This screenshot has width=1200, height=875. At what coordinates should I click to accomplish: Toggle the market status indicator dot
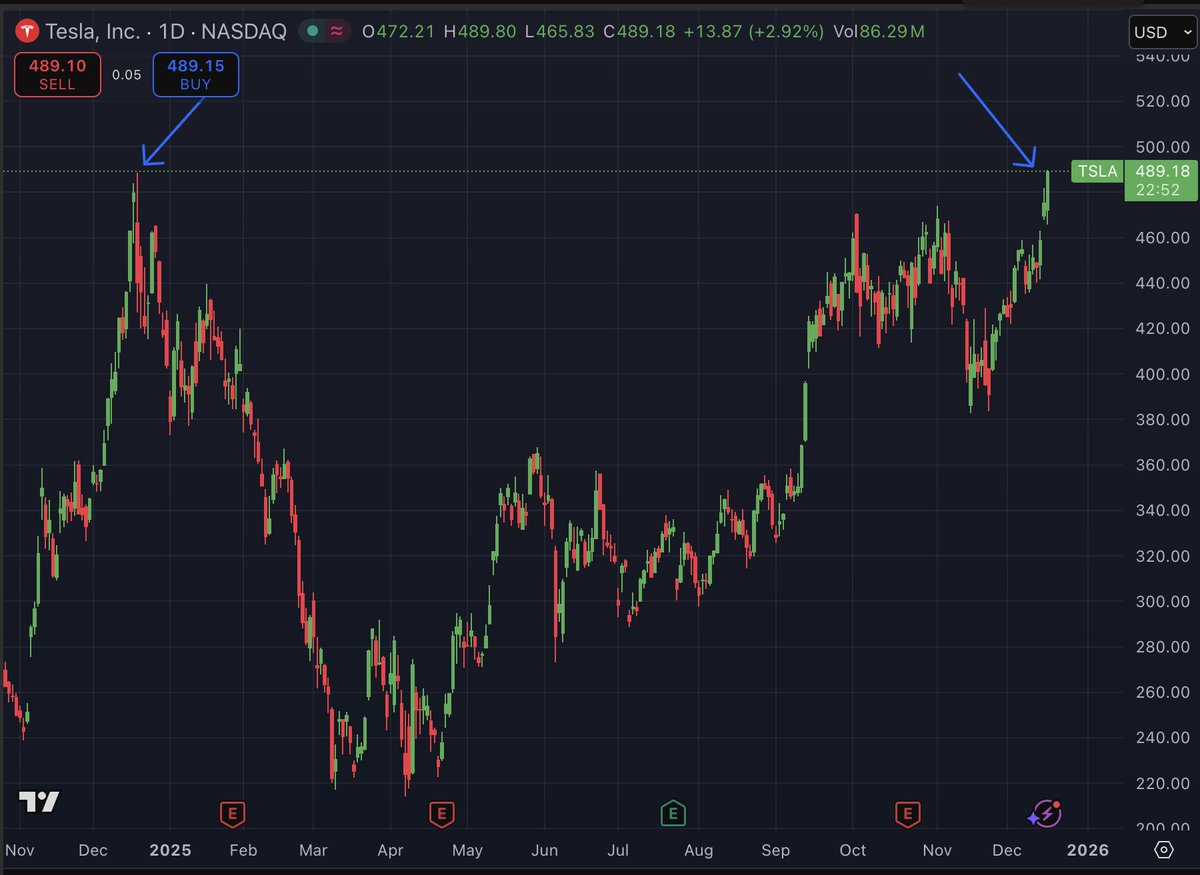313,31
